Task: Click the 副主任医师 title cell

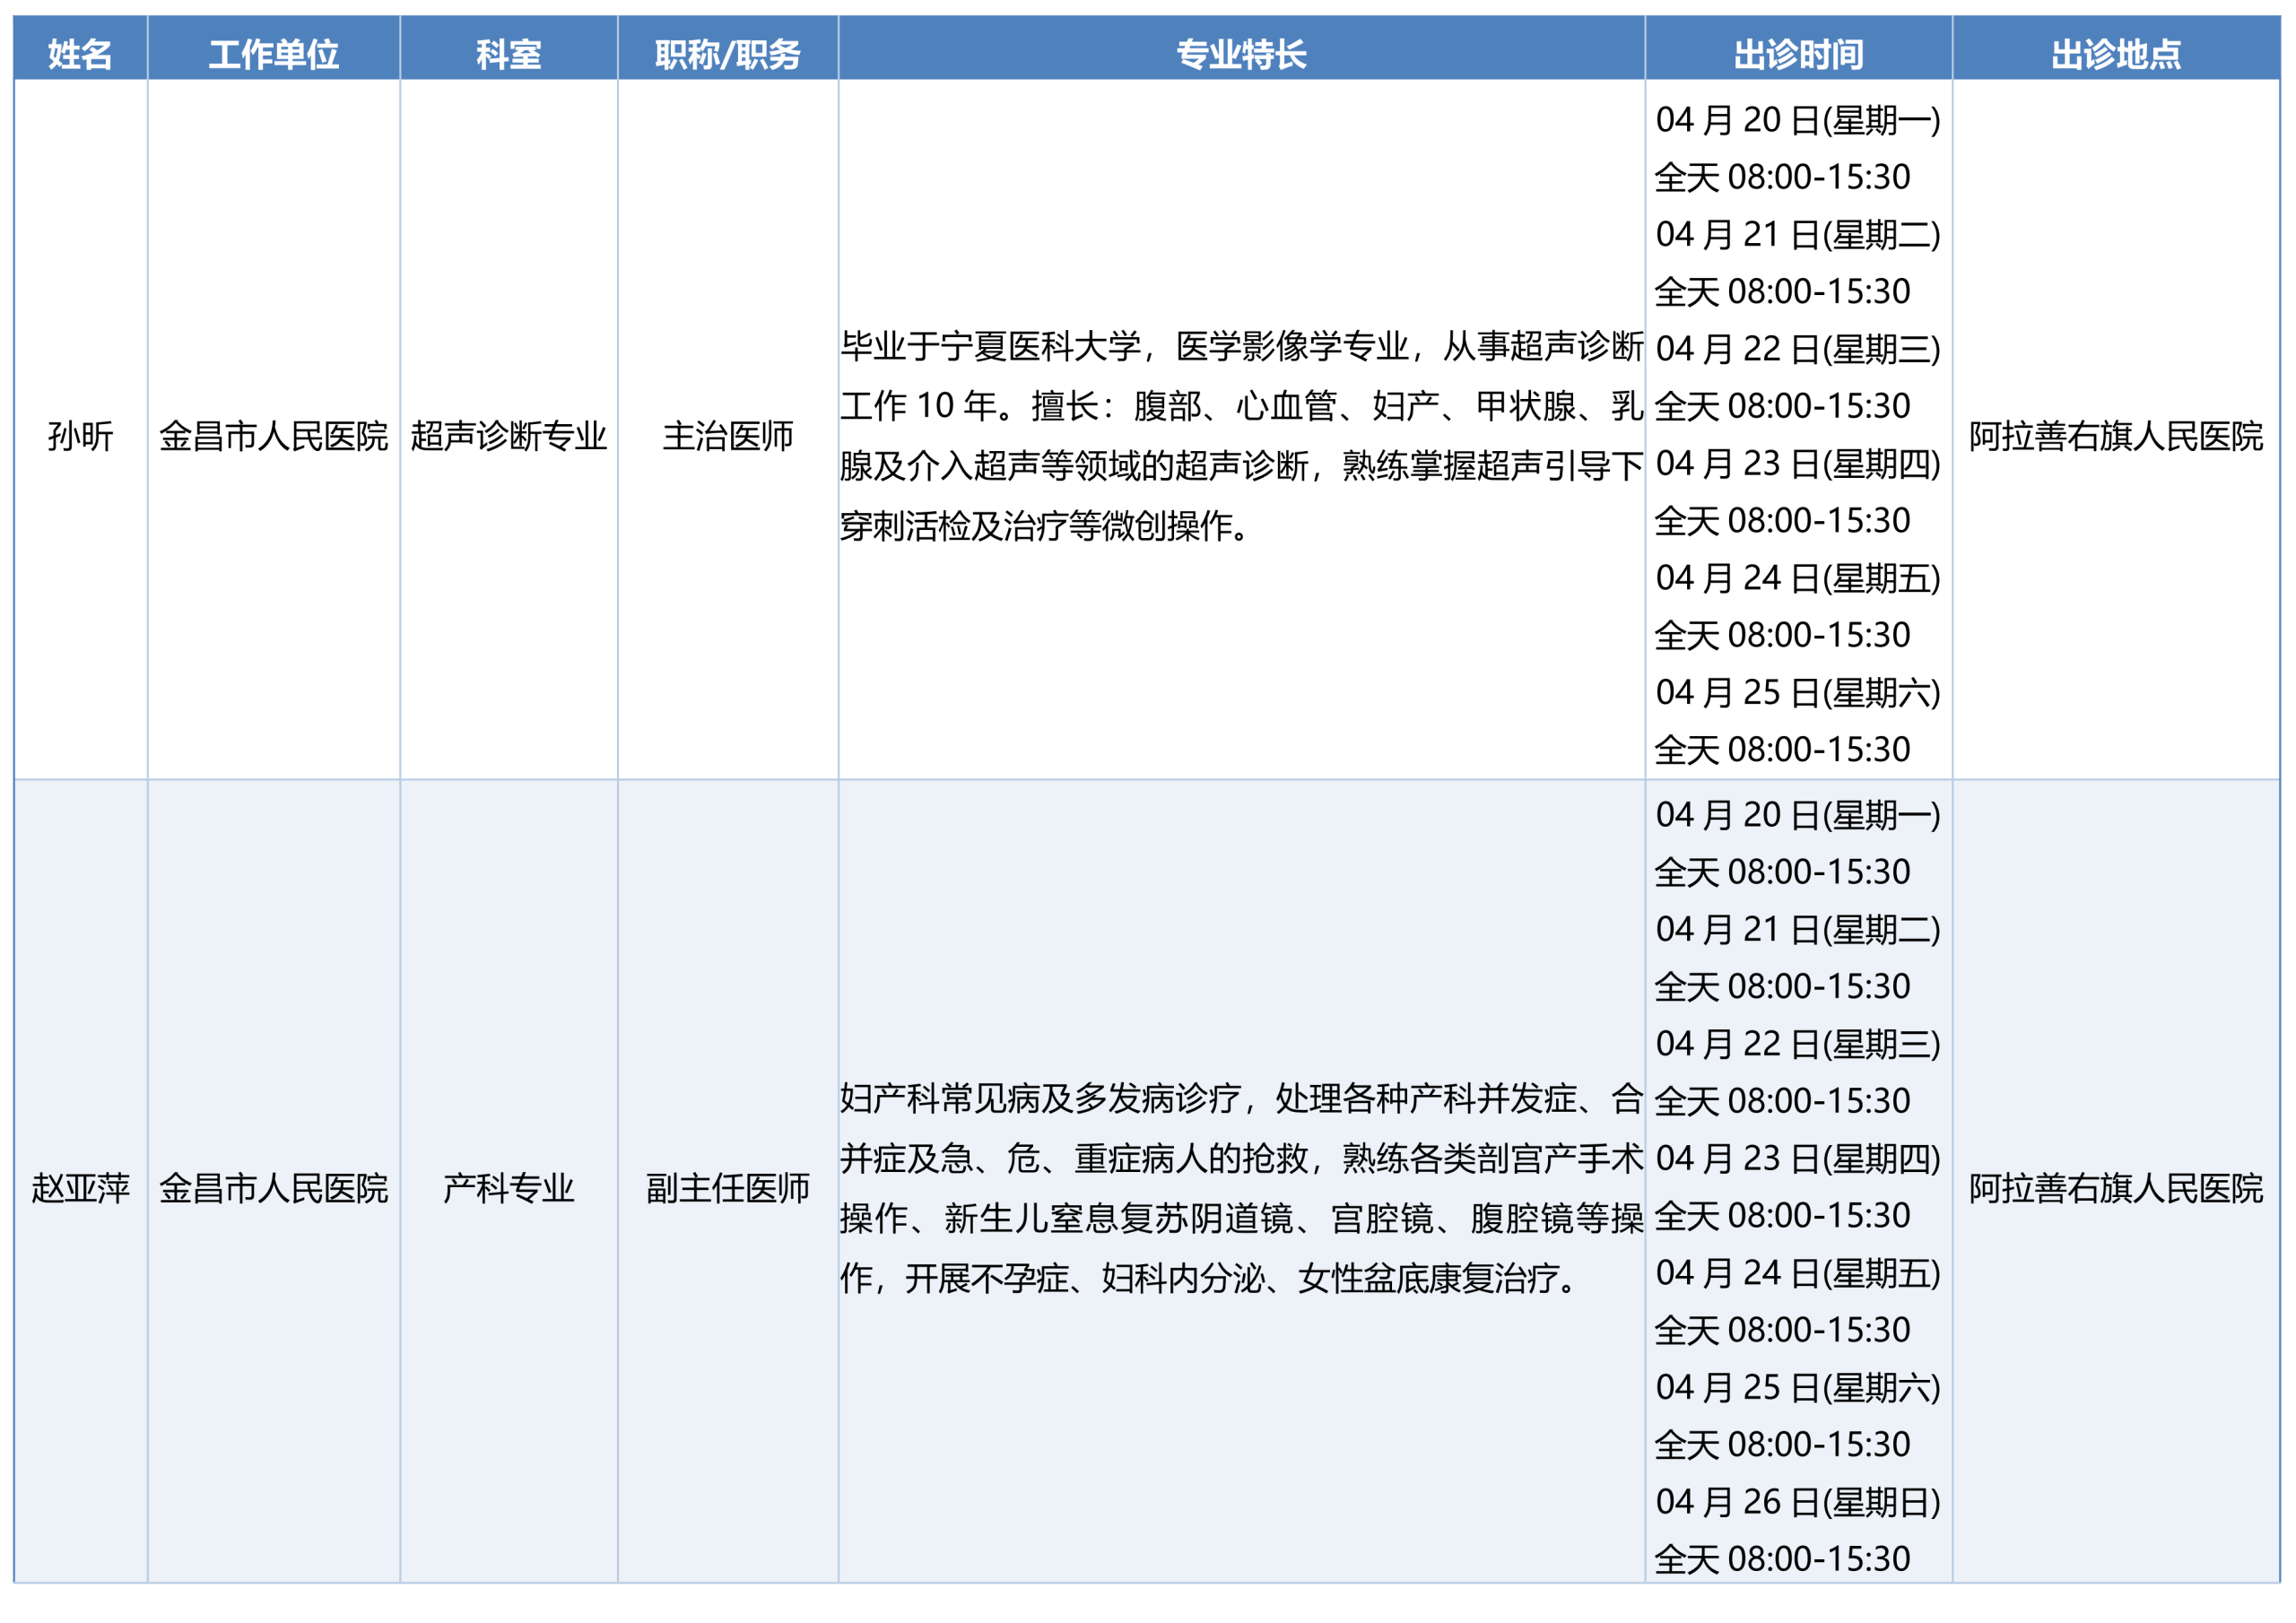Action: [727, 1187]
